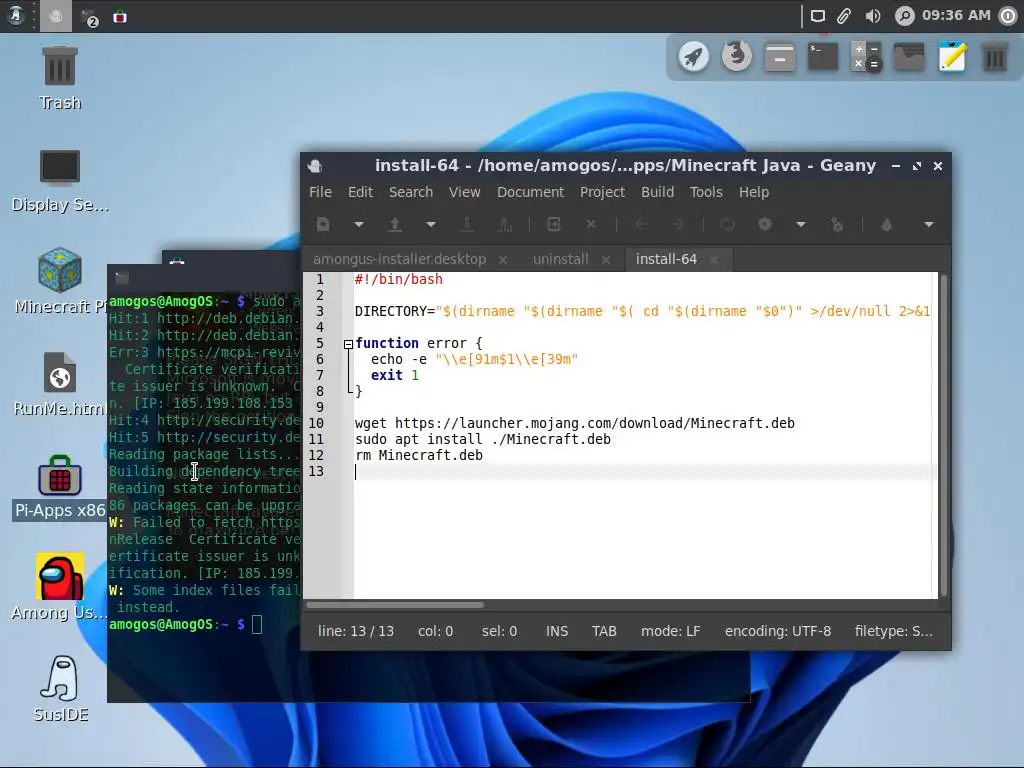Click the vertical scrollbar in Geany editor
1024x768 pixels.
tap(943, 434)
